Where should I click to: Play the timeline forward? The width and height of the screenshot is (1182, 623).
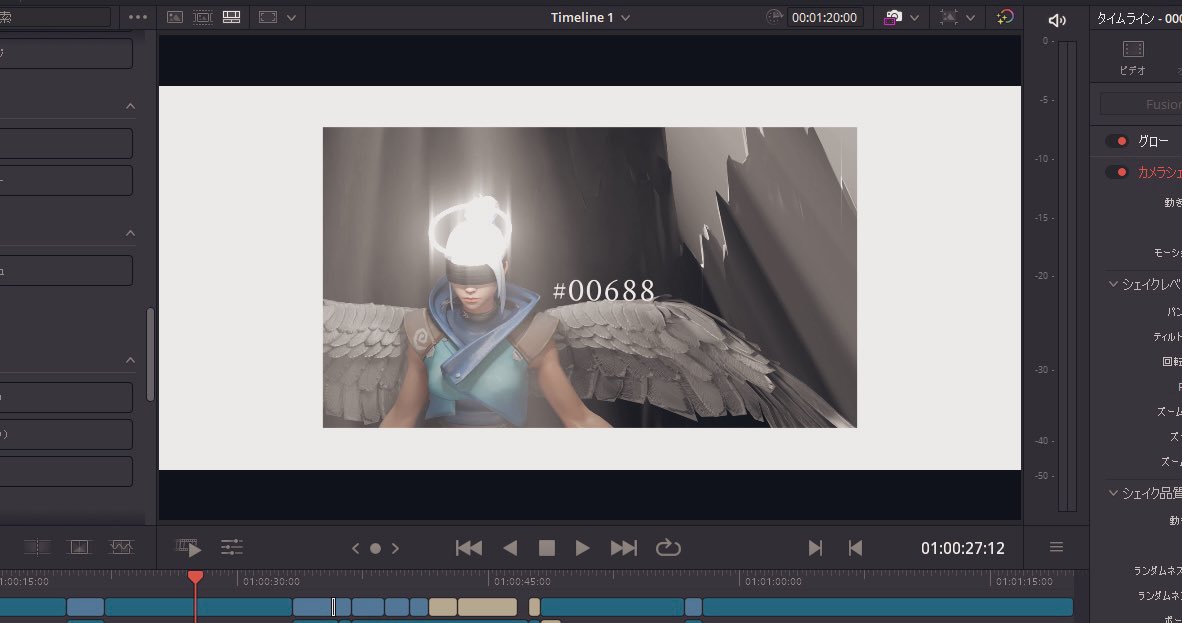[x=582, y=548]
